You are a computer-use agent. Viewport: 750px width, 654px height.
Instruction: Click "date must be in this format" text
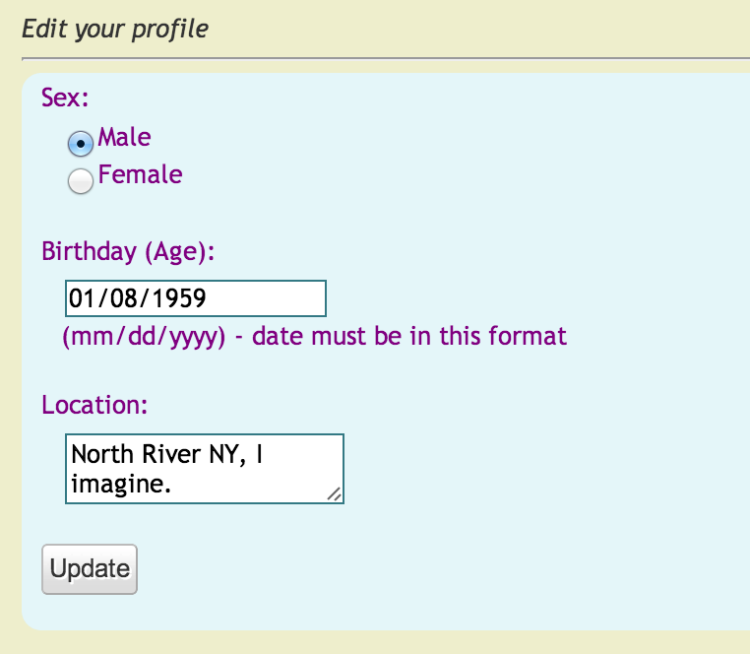(x=409, y=336)
